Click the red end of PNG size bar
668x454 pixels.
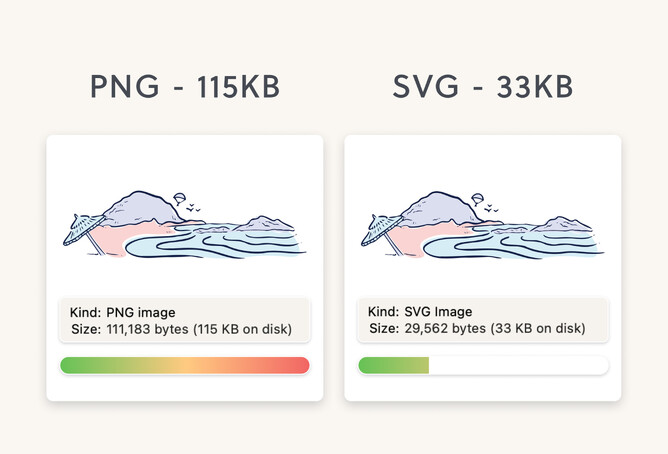298,365
